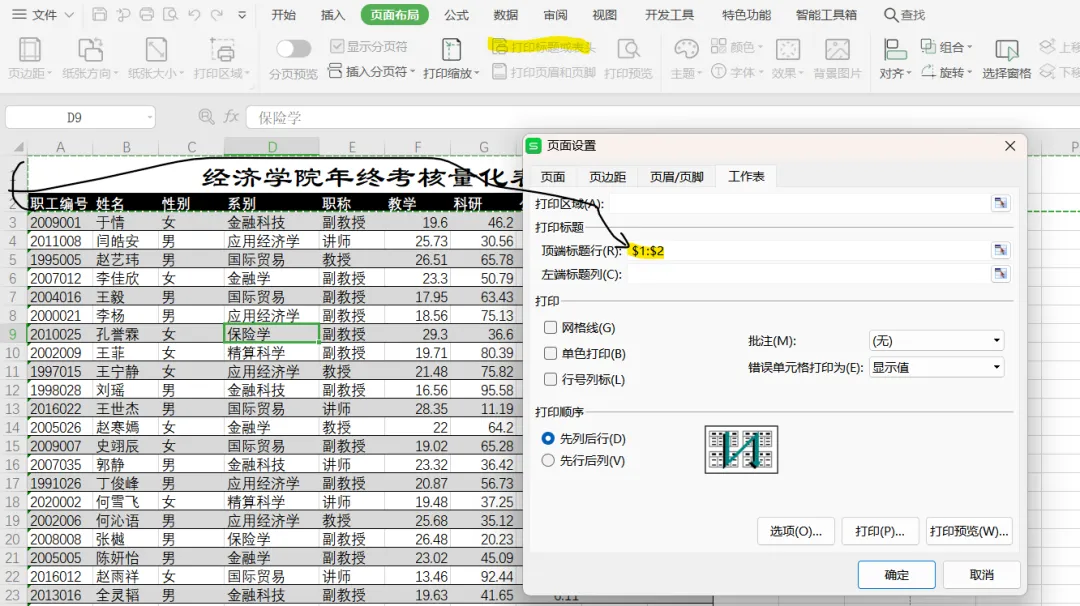
Task: Expand the 批注 dropdown
Action: click(x=936, y=341)
